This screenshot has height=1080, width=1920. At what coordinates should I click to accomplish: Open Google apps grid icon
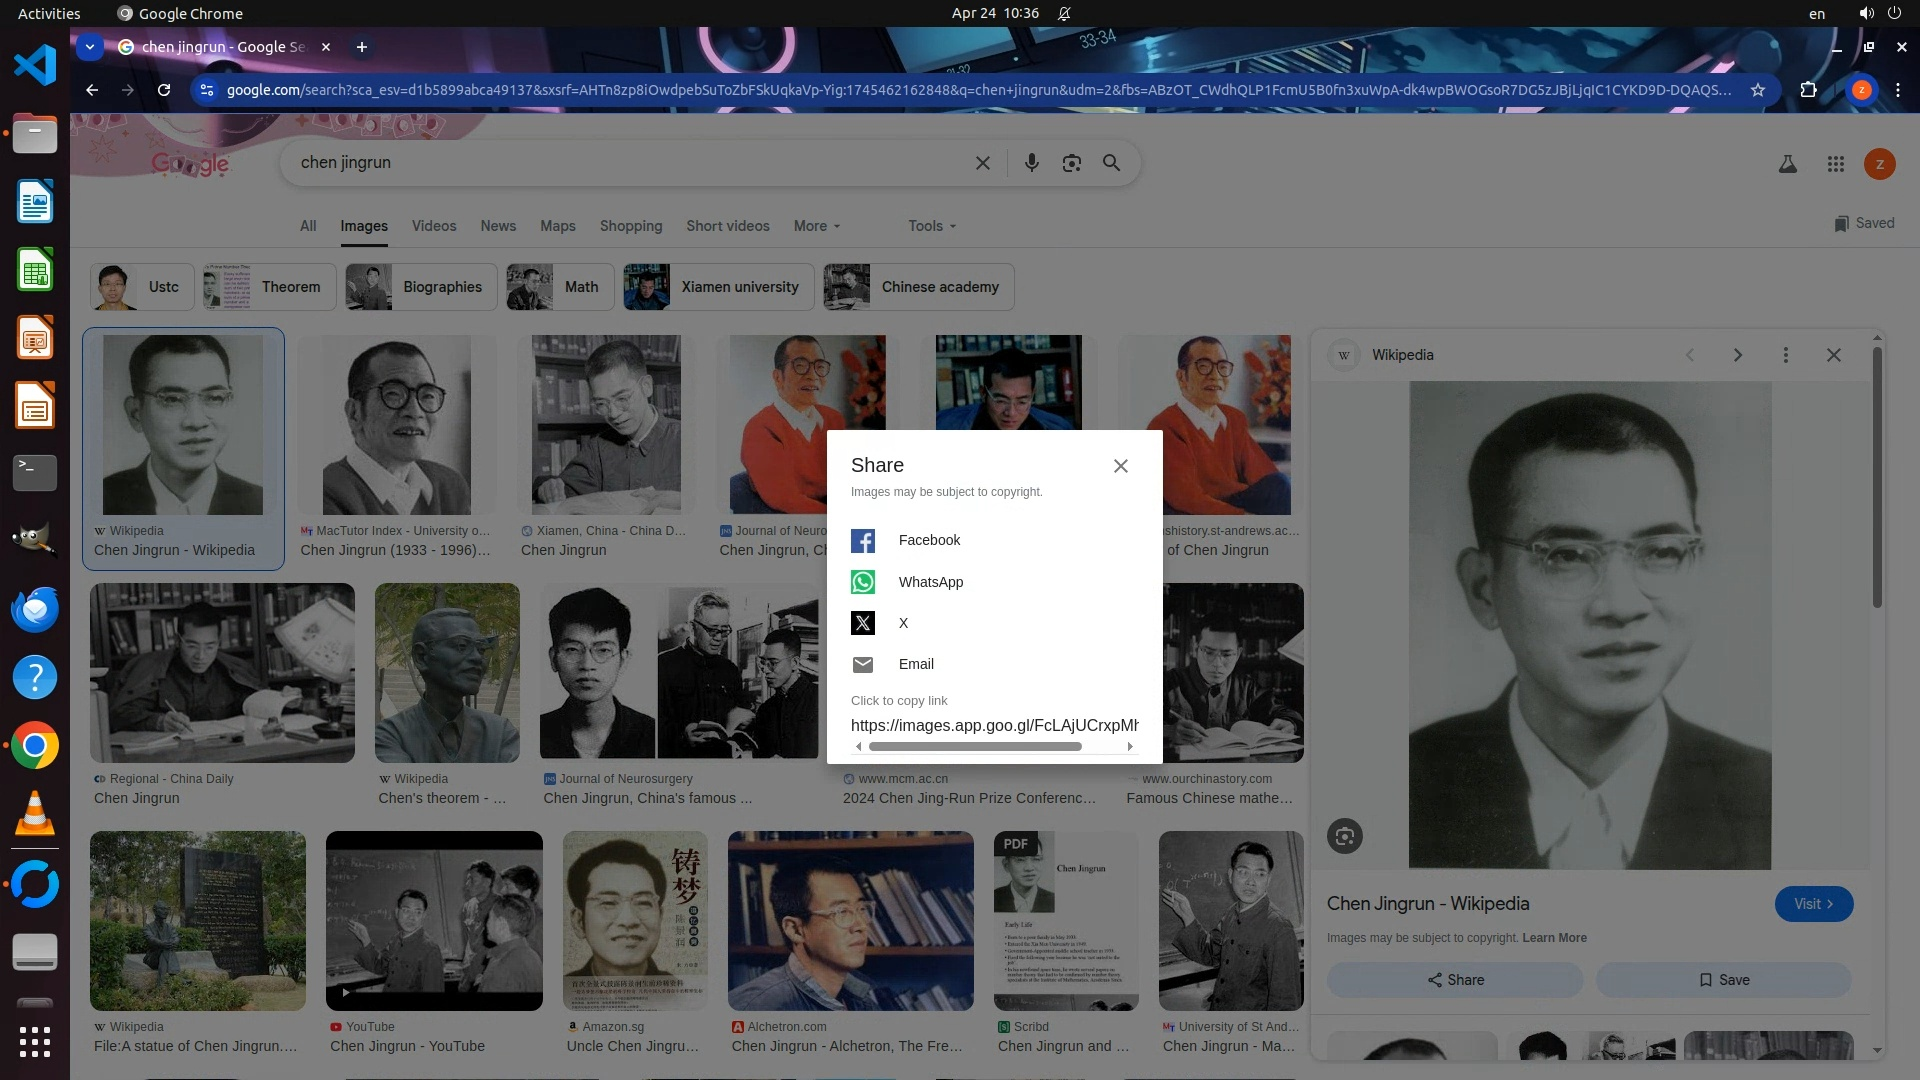coord(1835,164)
